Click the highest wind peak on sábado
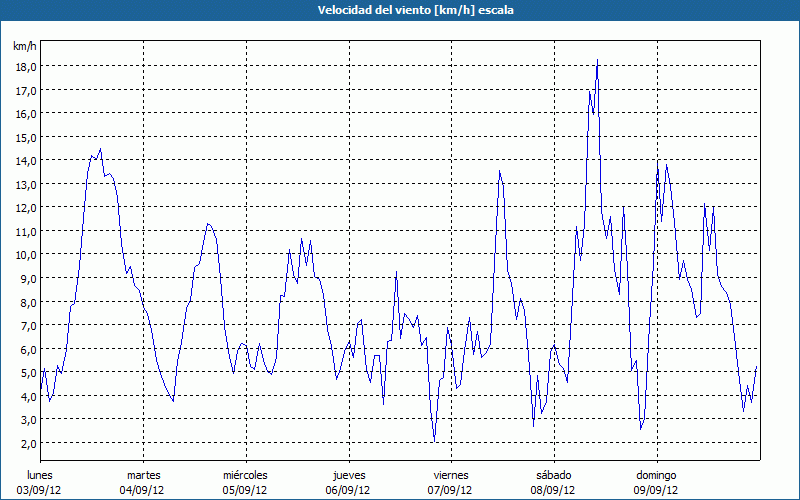The height and width of the screenshot is (500, 800). (x=597, y=60)
